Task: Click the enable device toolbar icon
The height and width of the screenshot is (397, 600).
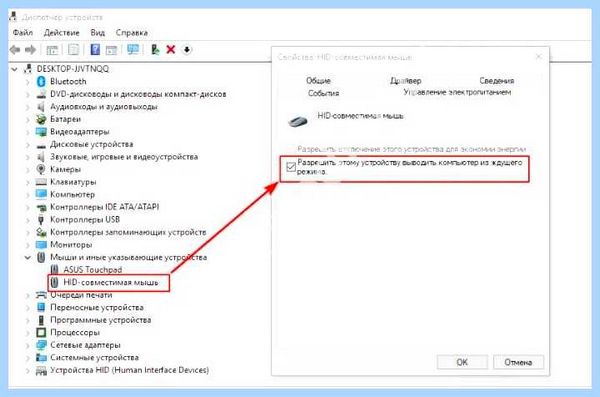Action: point(155,49)
